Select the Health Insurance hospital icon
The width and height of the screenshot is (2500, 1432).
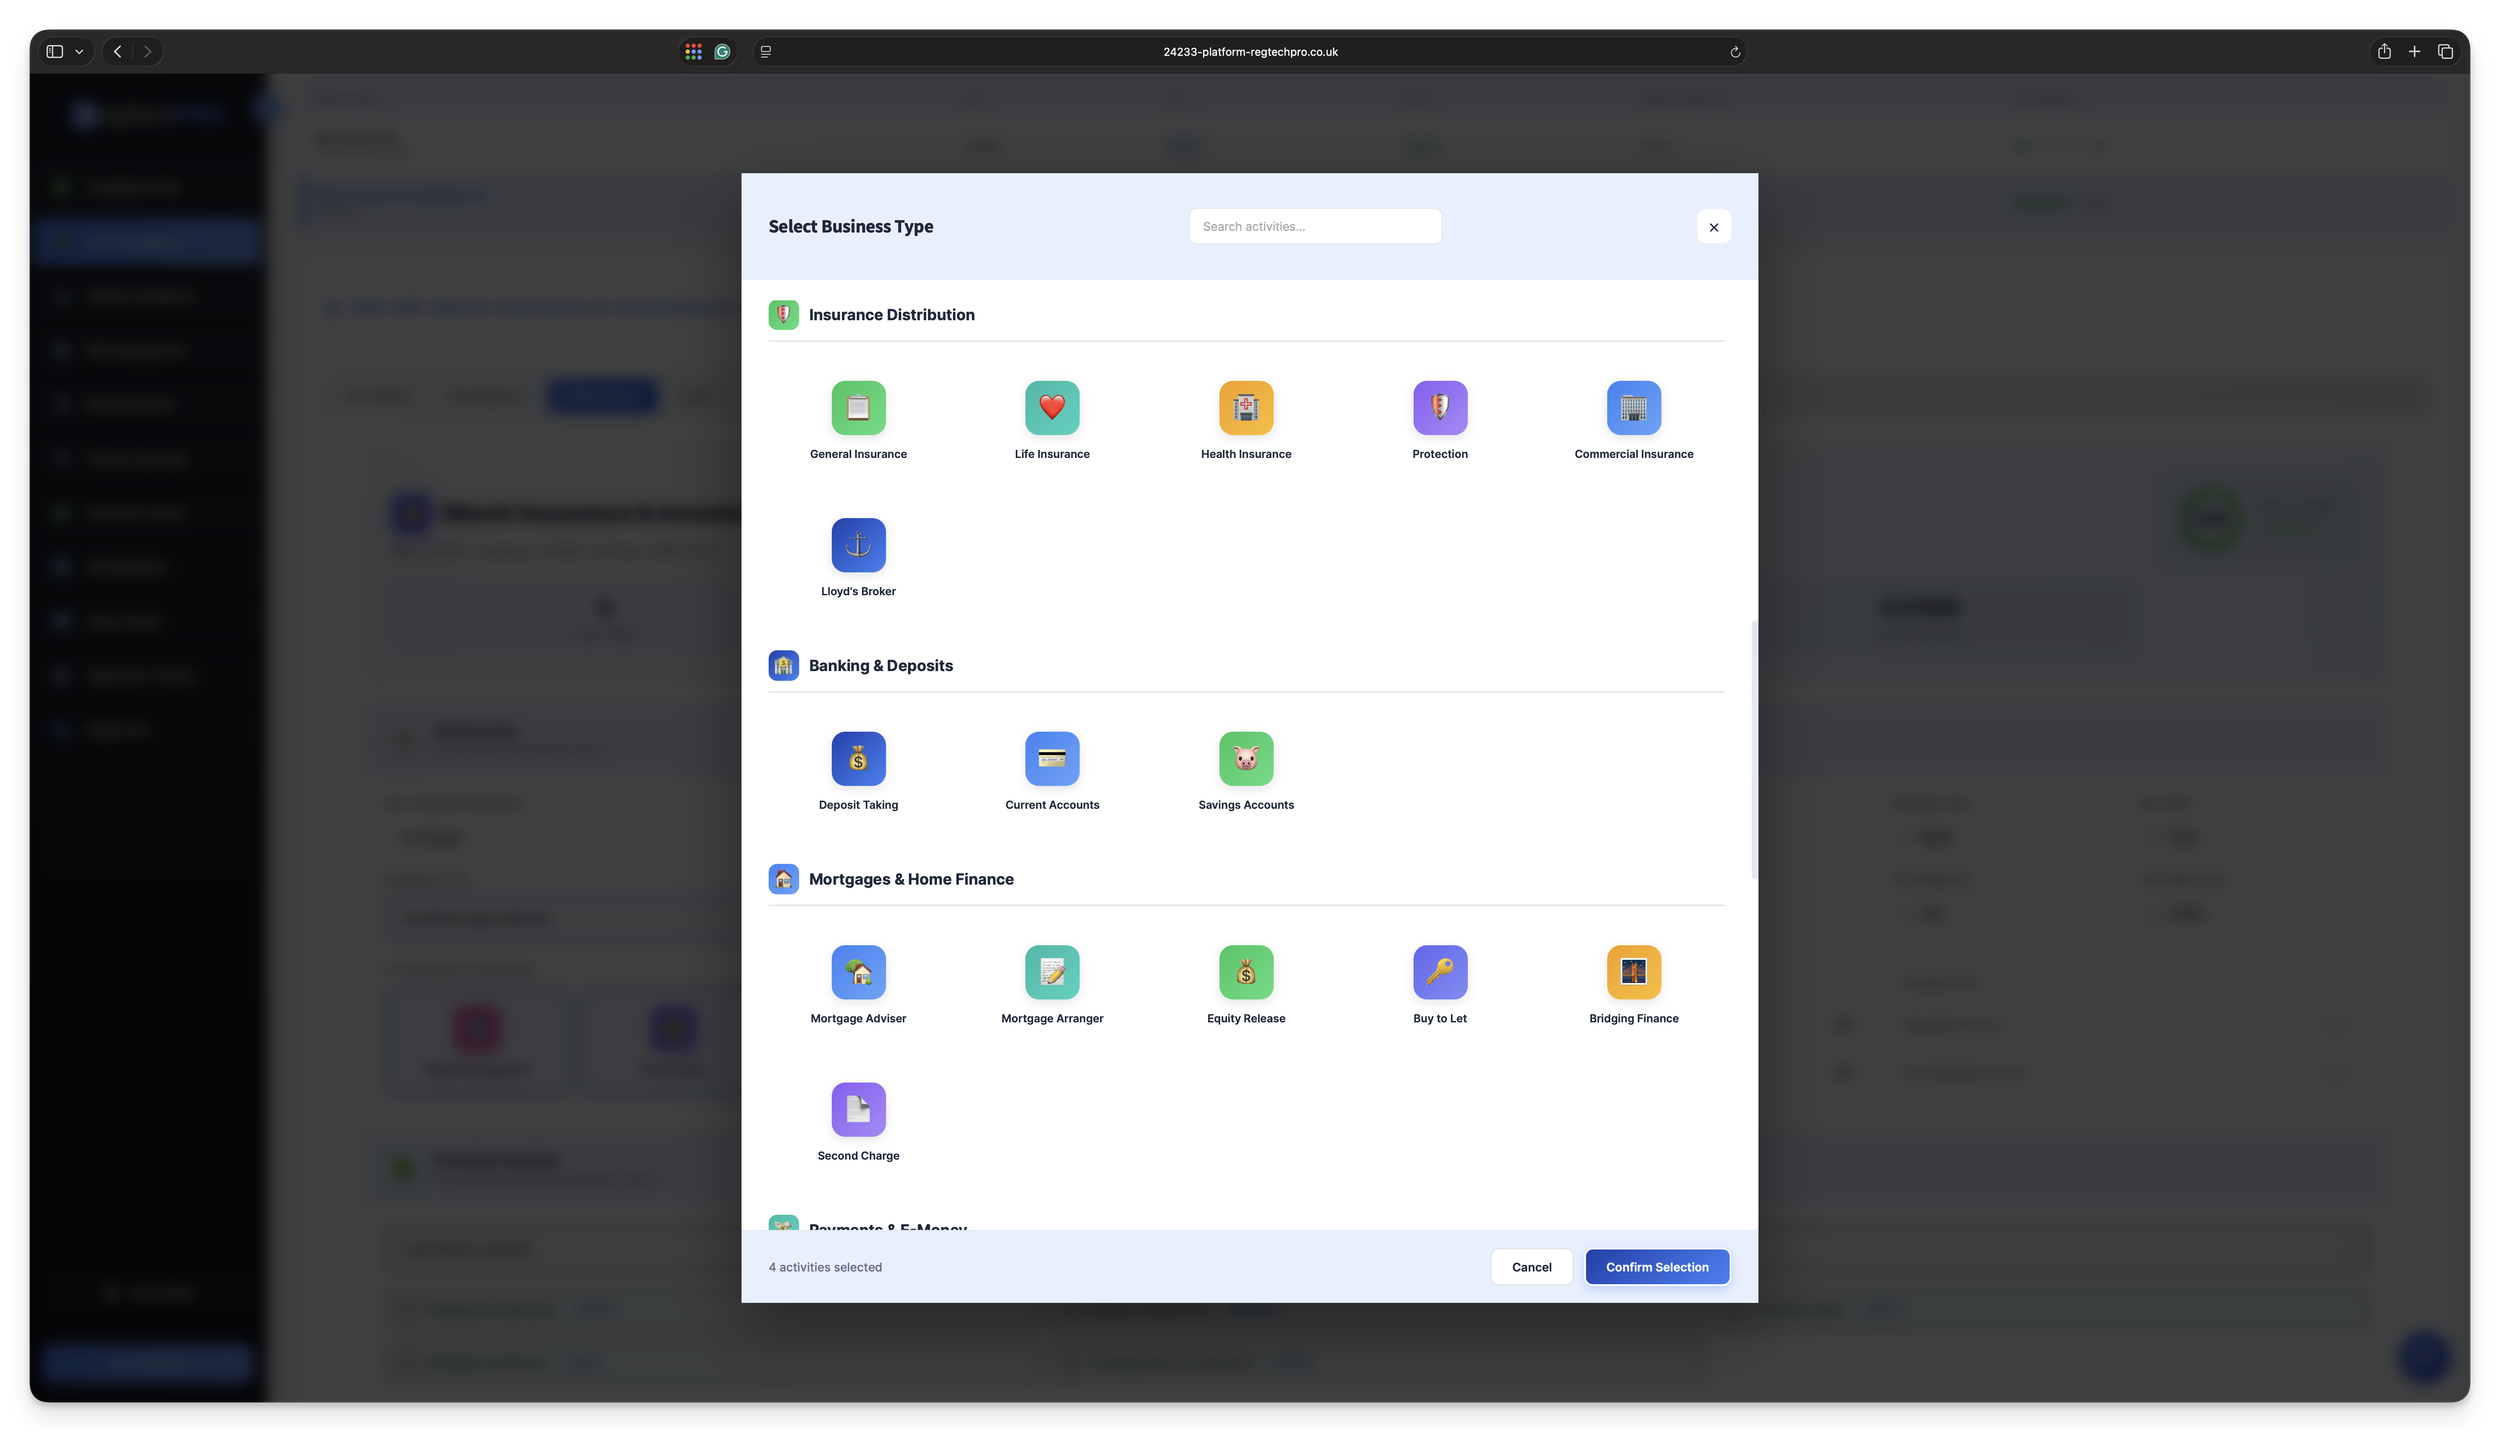1246,408
